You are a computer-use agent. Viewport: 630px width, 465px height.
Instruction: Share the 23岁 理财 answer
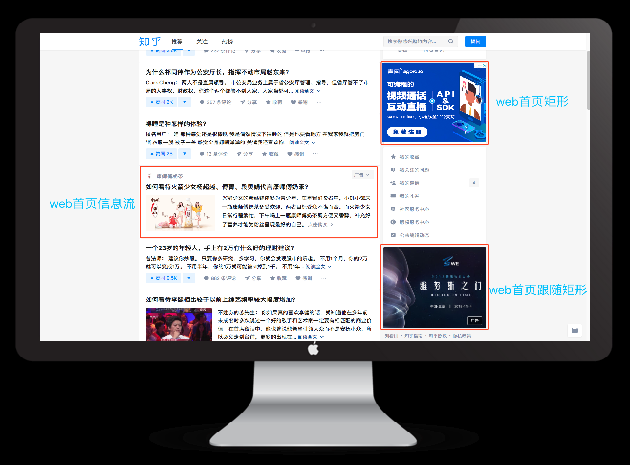(253, 278)
